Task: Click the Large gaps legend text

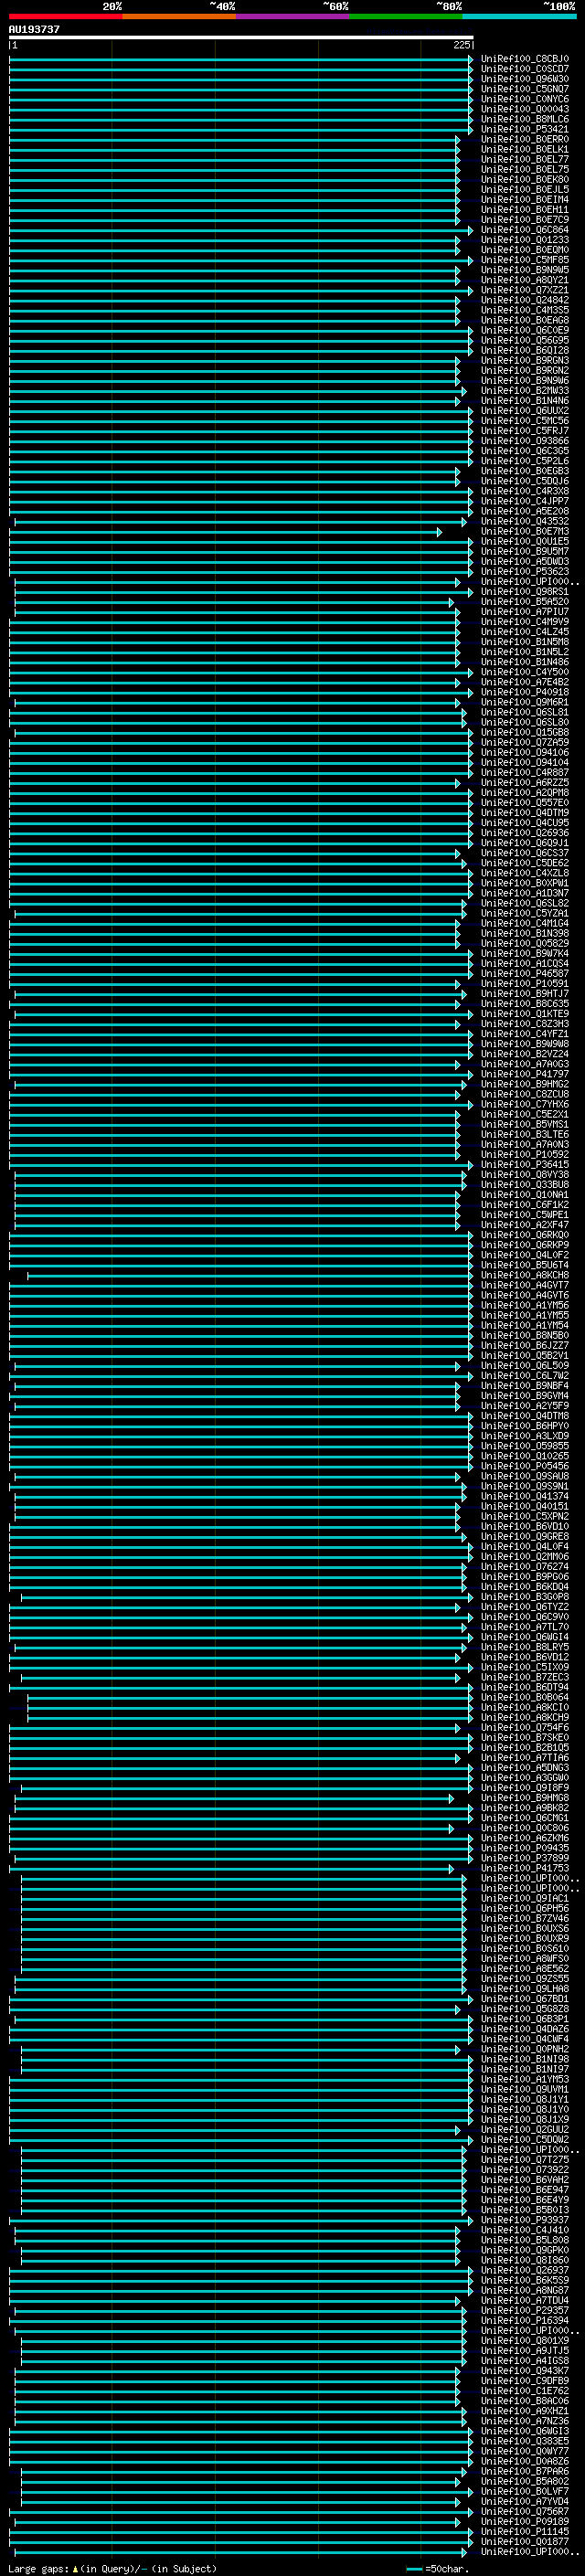Action: tap(112, 2569)
